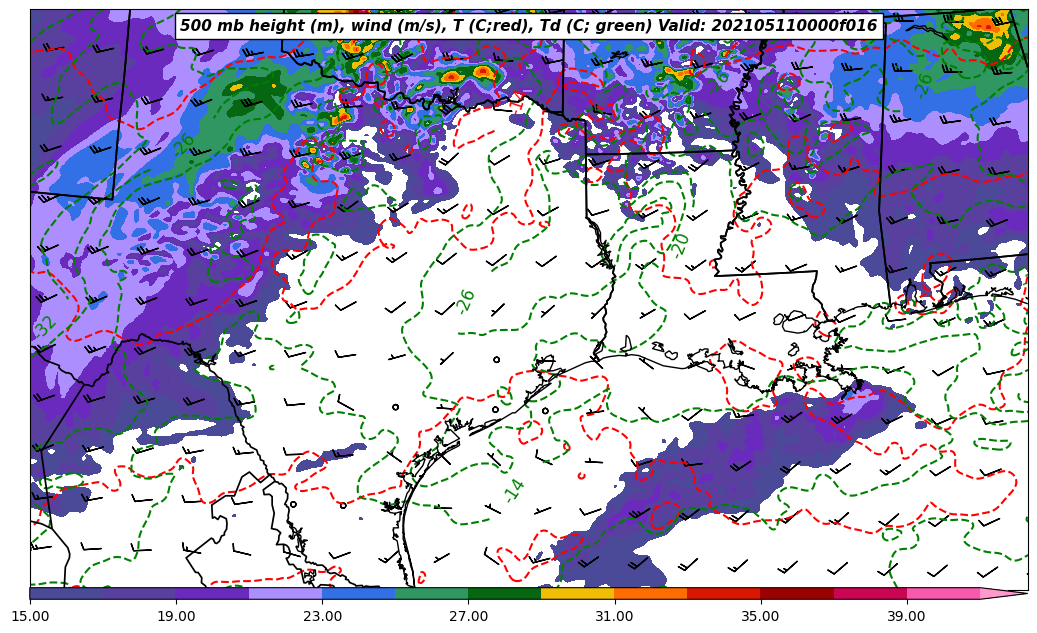This screenshot has height=633, width=1037.
Task: Click the yellow segment of the colorbar
Action: (x=577, y=593)
